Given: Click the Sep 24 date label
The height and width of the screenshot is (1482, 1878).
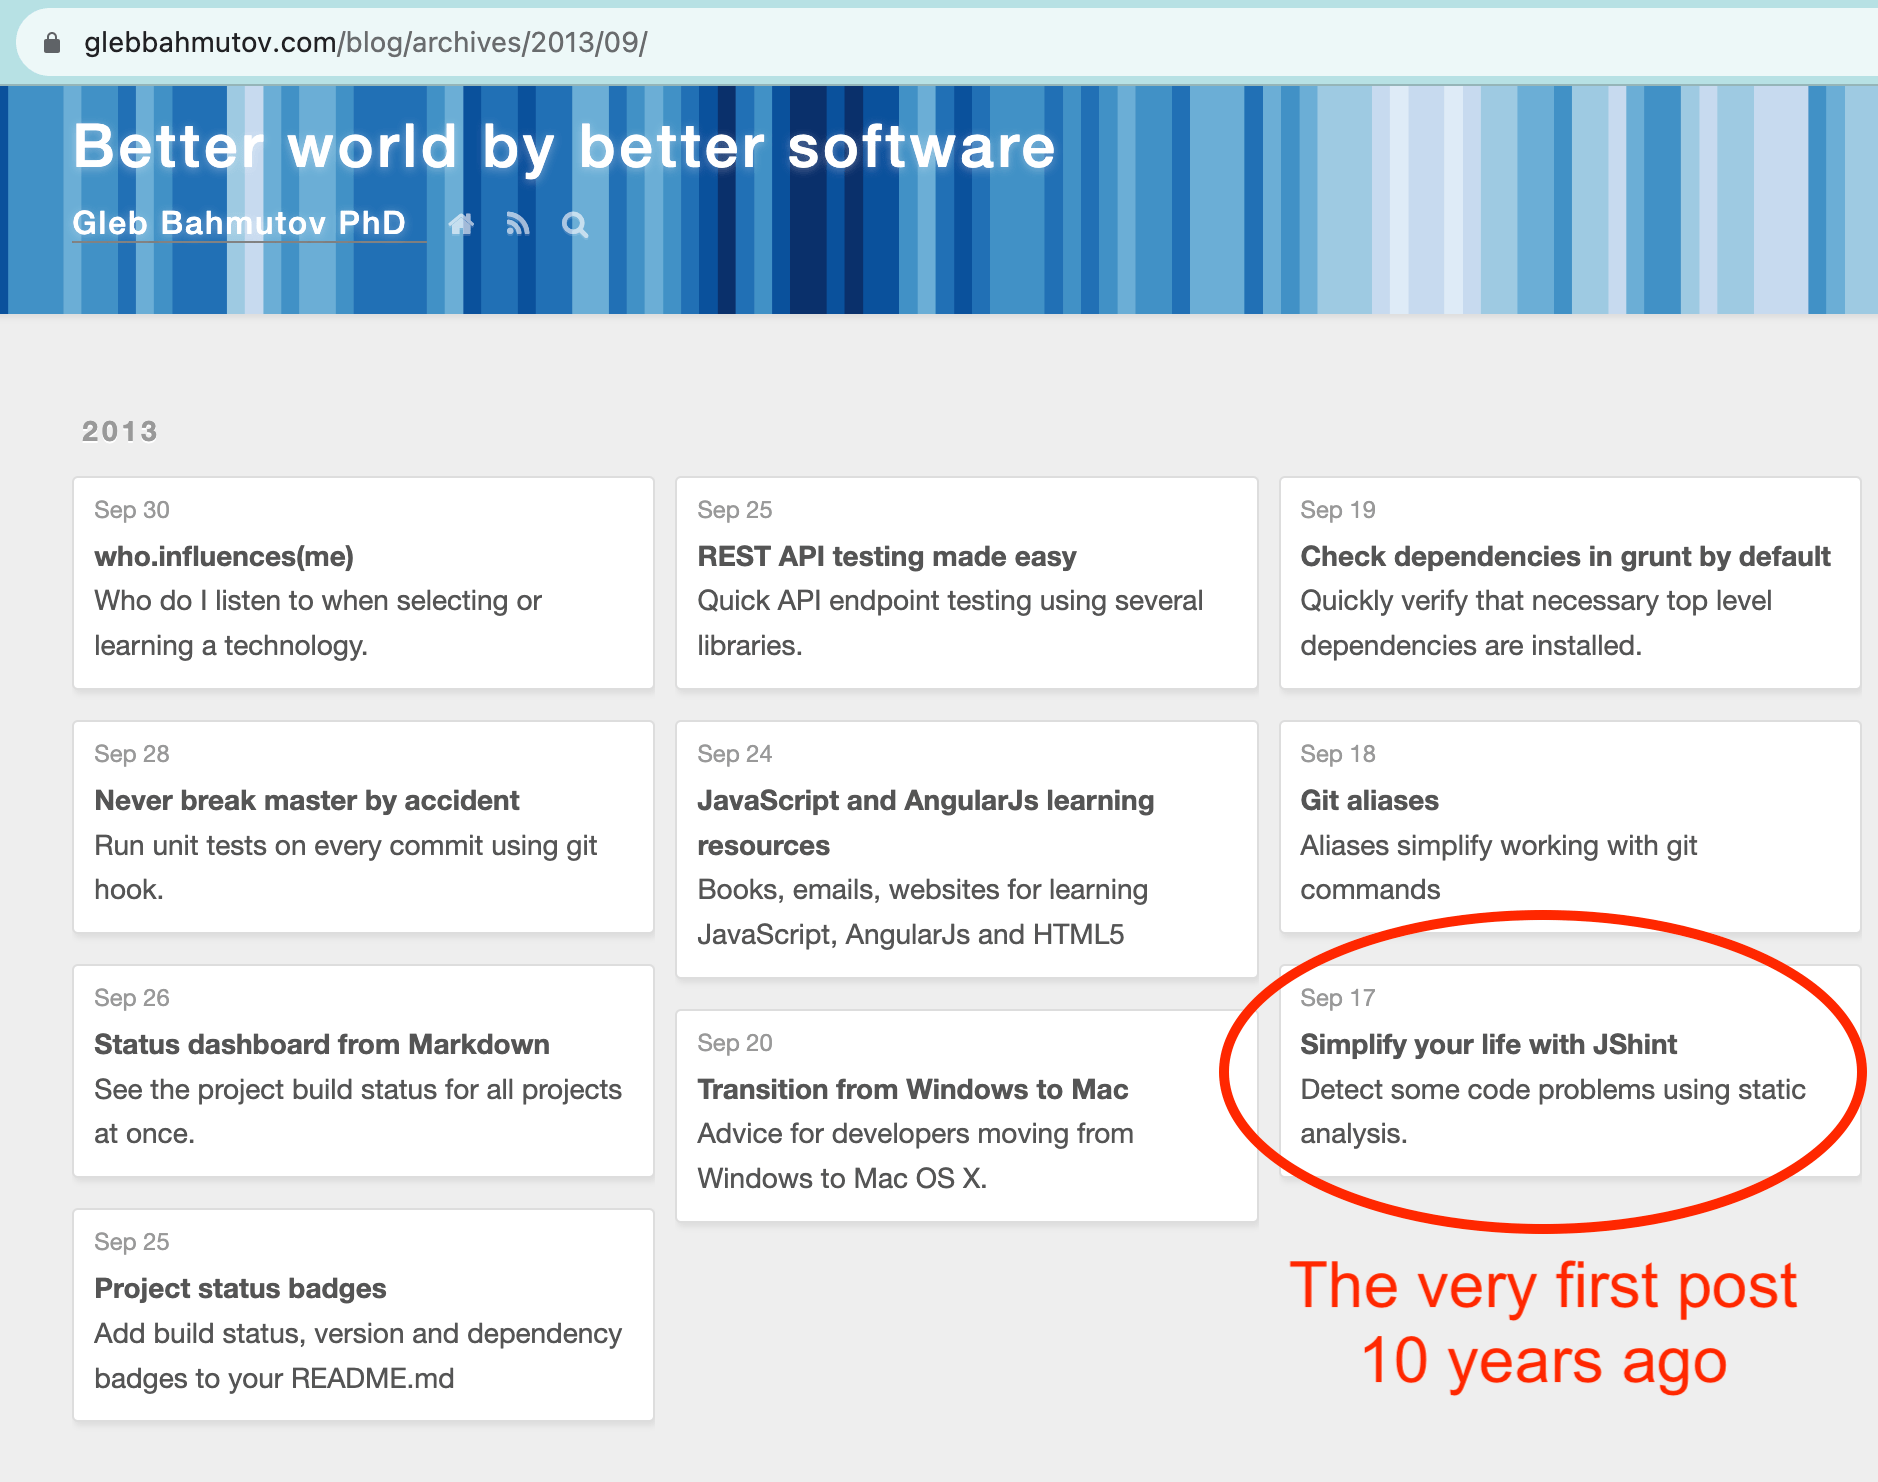Looking at the screenshot, I should (x=735, y=754).
